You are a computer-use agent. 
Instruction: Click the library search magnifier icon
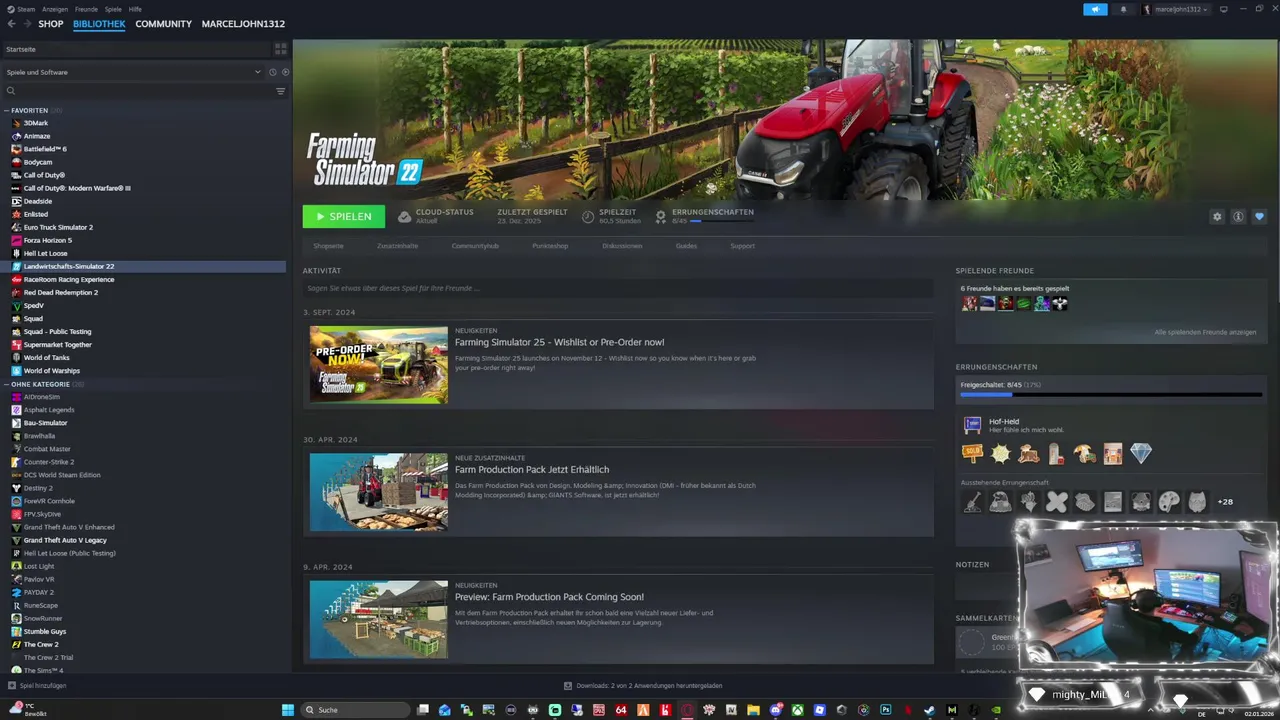pyautogui.click(x=11, y=91)
